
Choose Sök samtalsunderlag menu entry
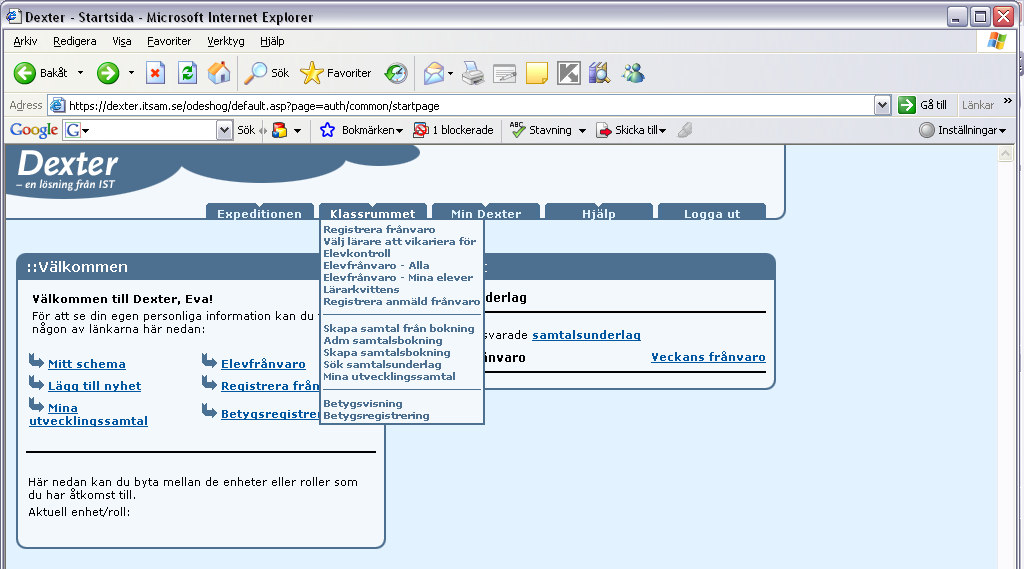coord(382,364)
